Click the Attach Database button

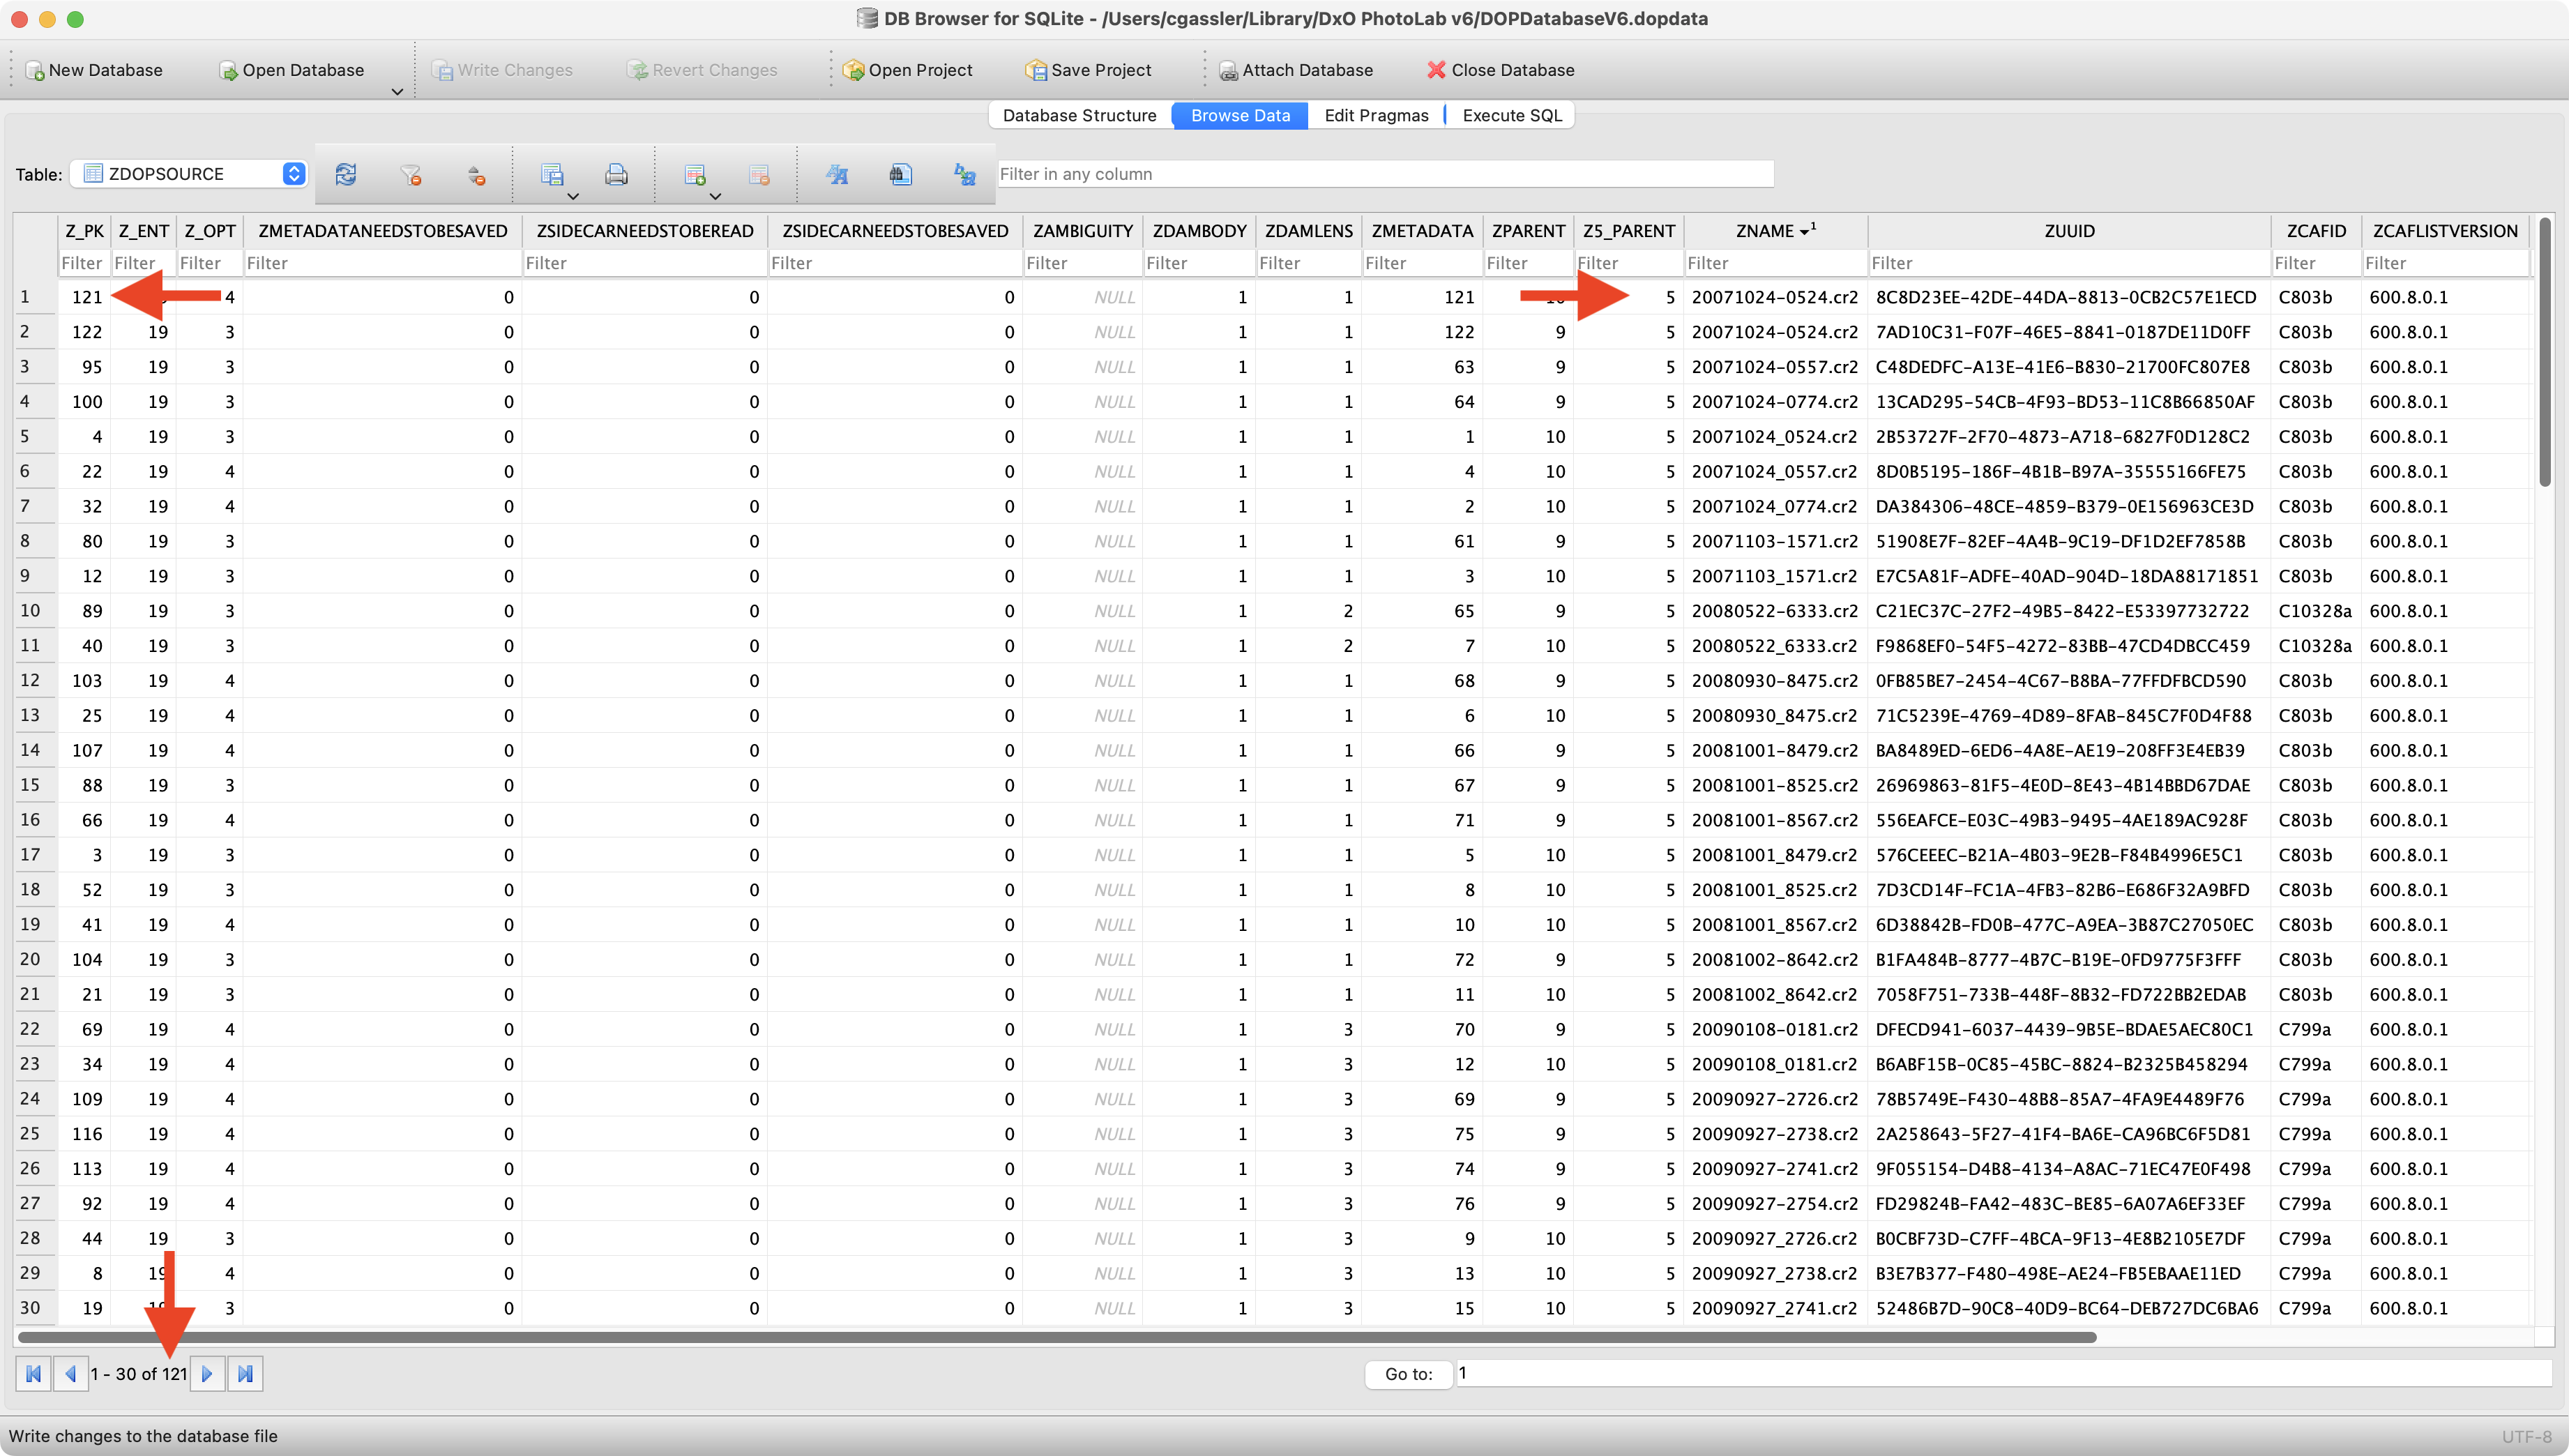(x=1296, y=70)
